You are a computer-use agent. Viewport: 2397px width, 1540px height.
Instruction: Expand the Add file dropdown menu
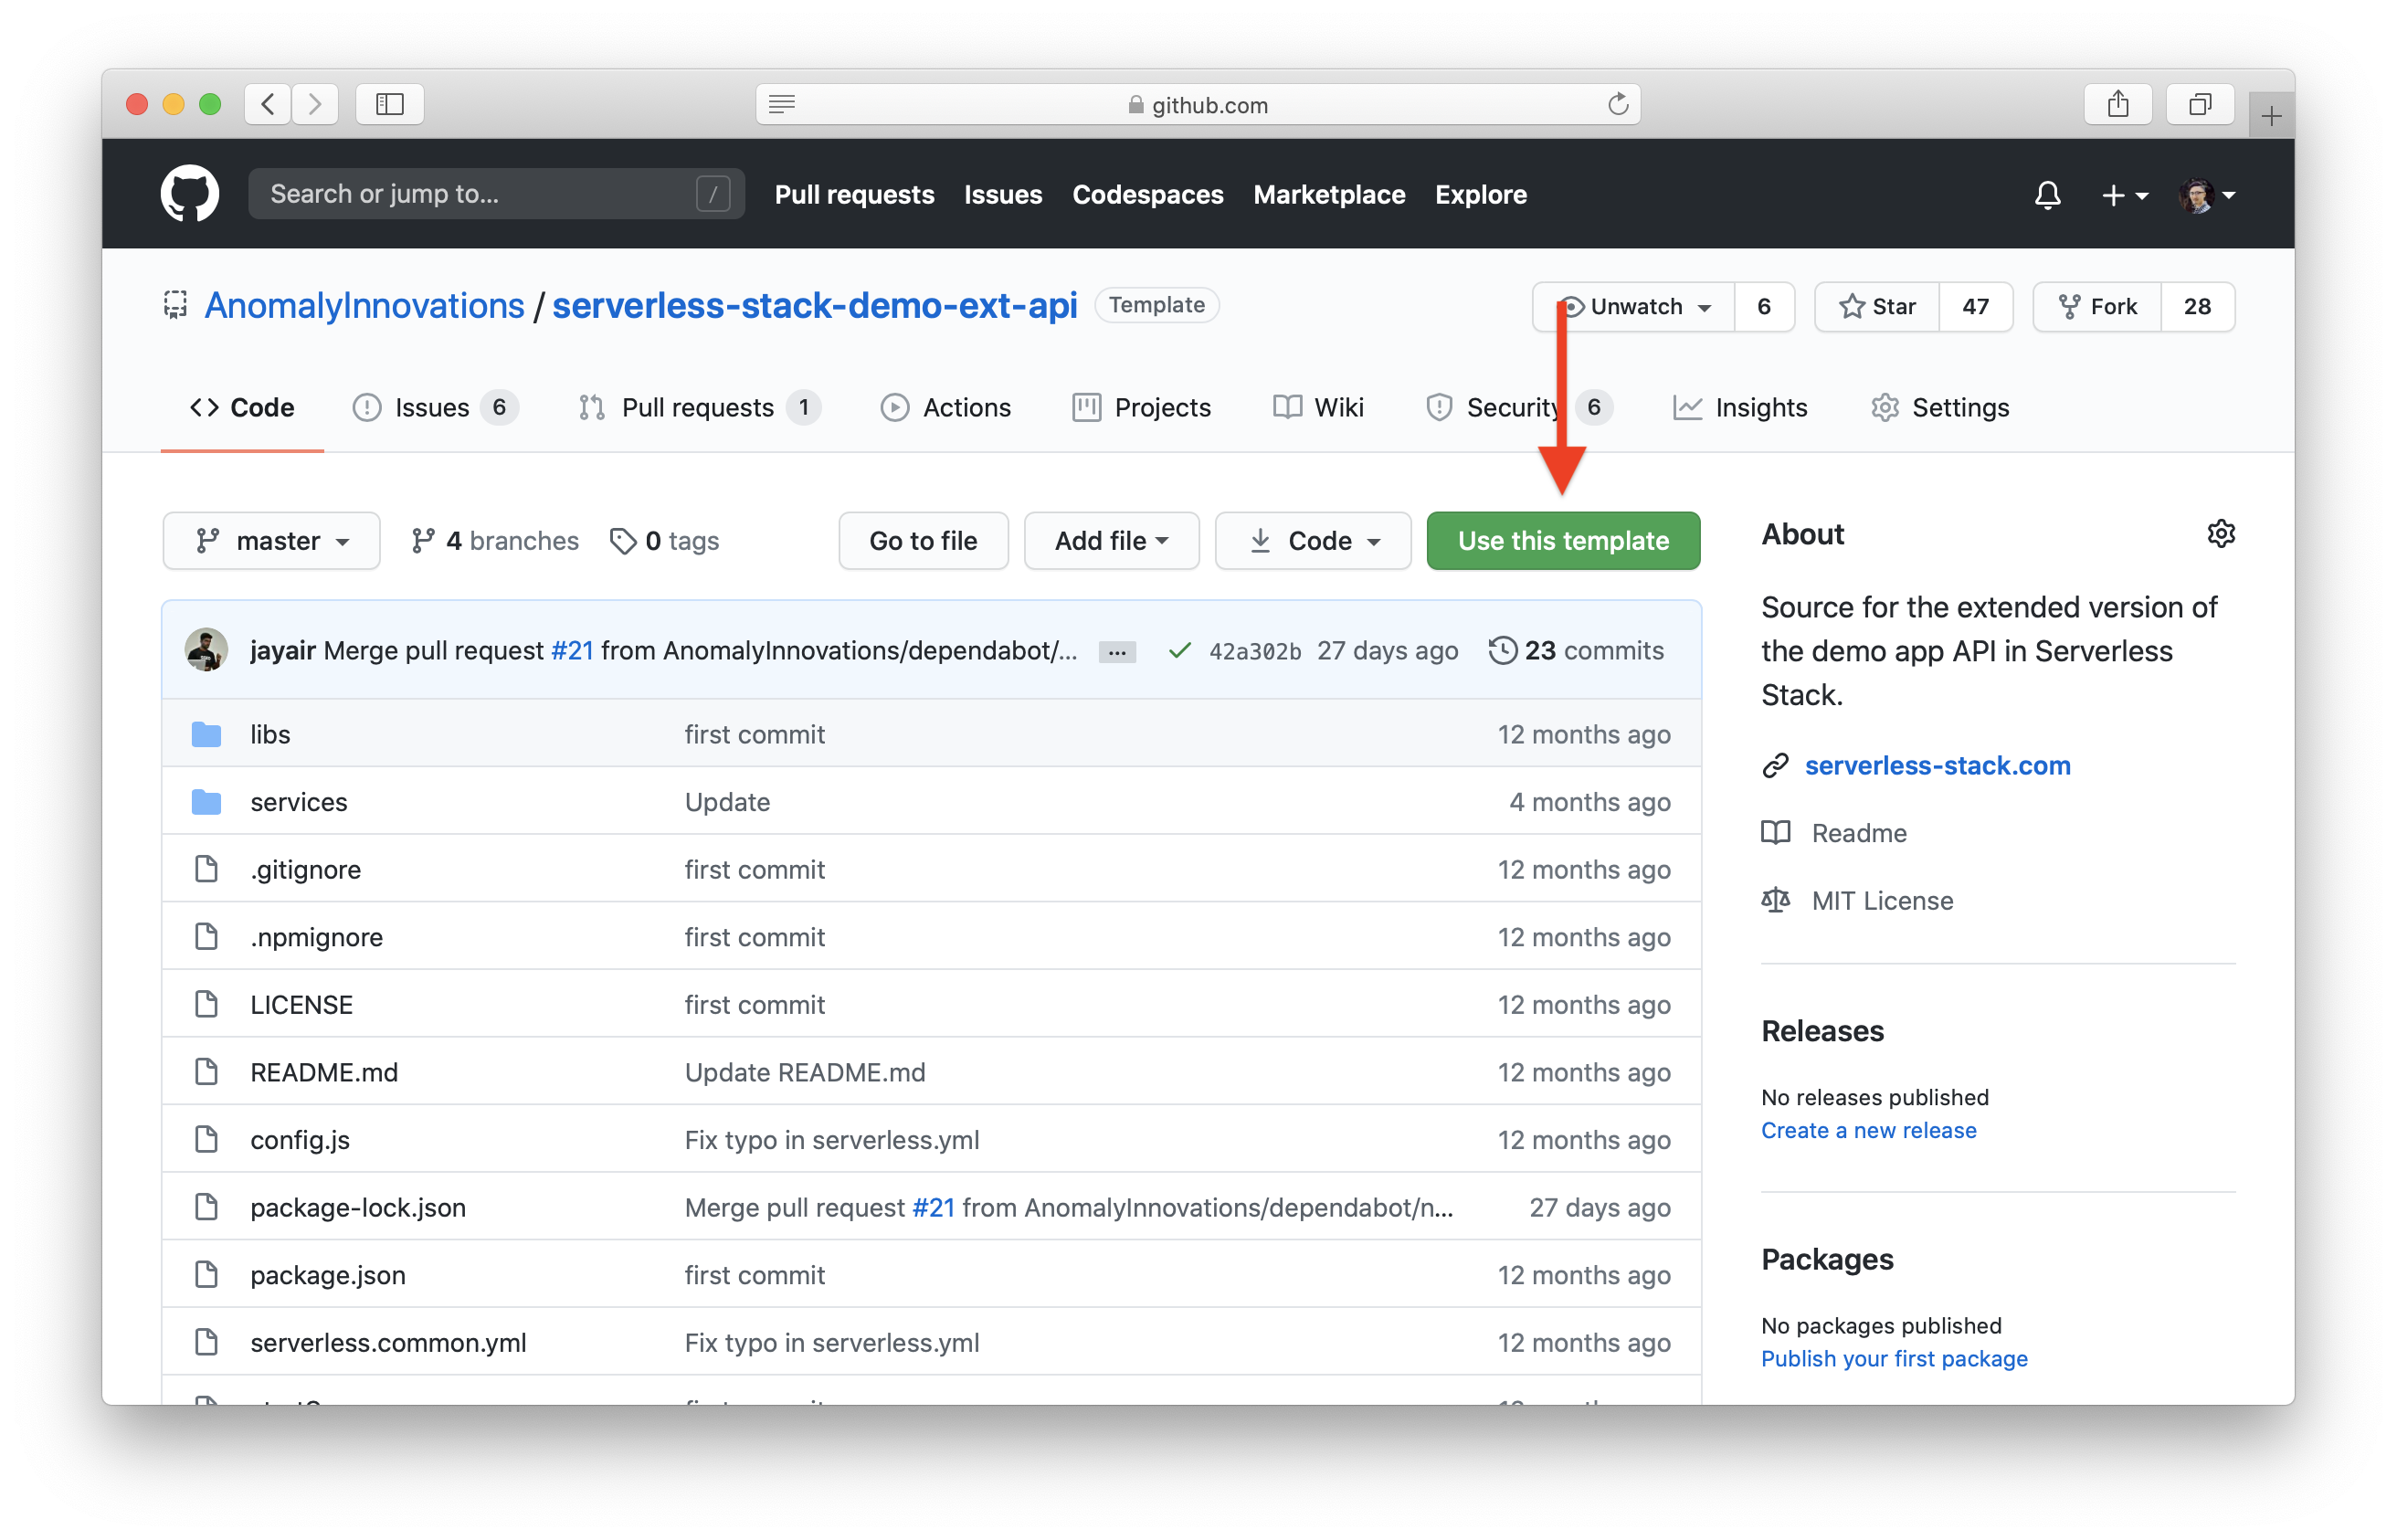[1108, 540]
